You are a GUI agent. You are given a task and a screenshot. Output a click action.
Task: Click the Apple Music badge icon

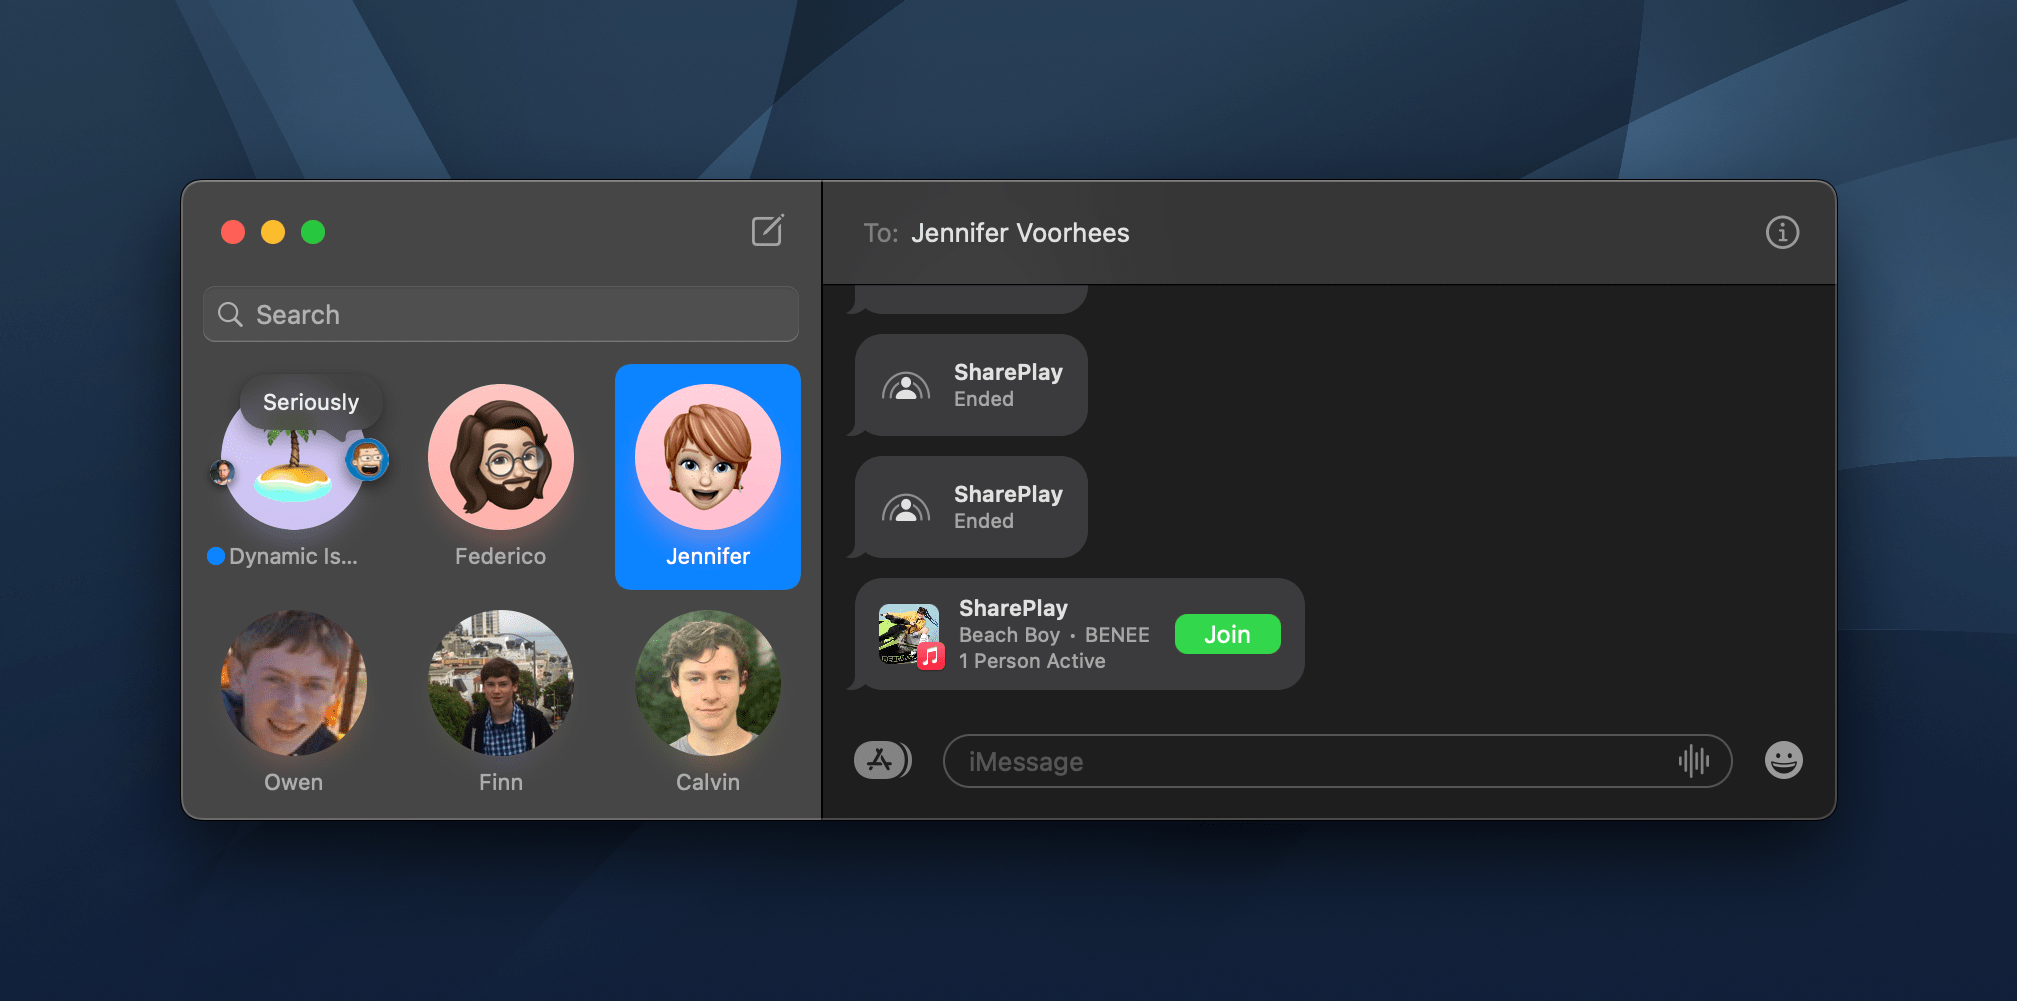tap(931, 656)
